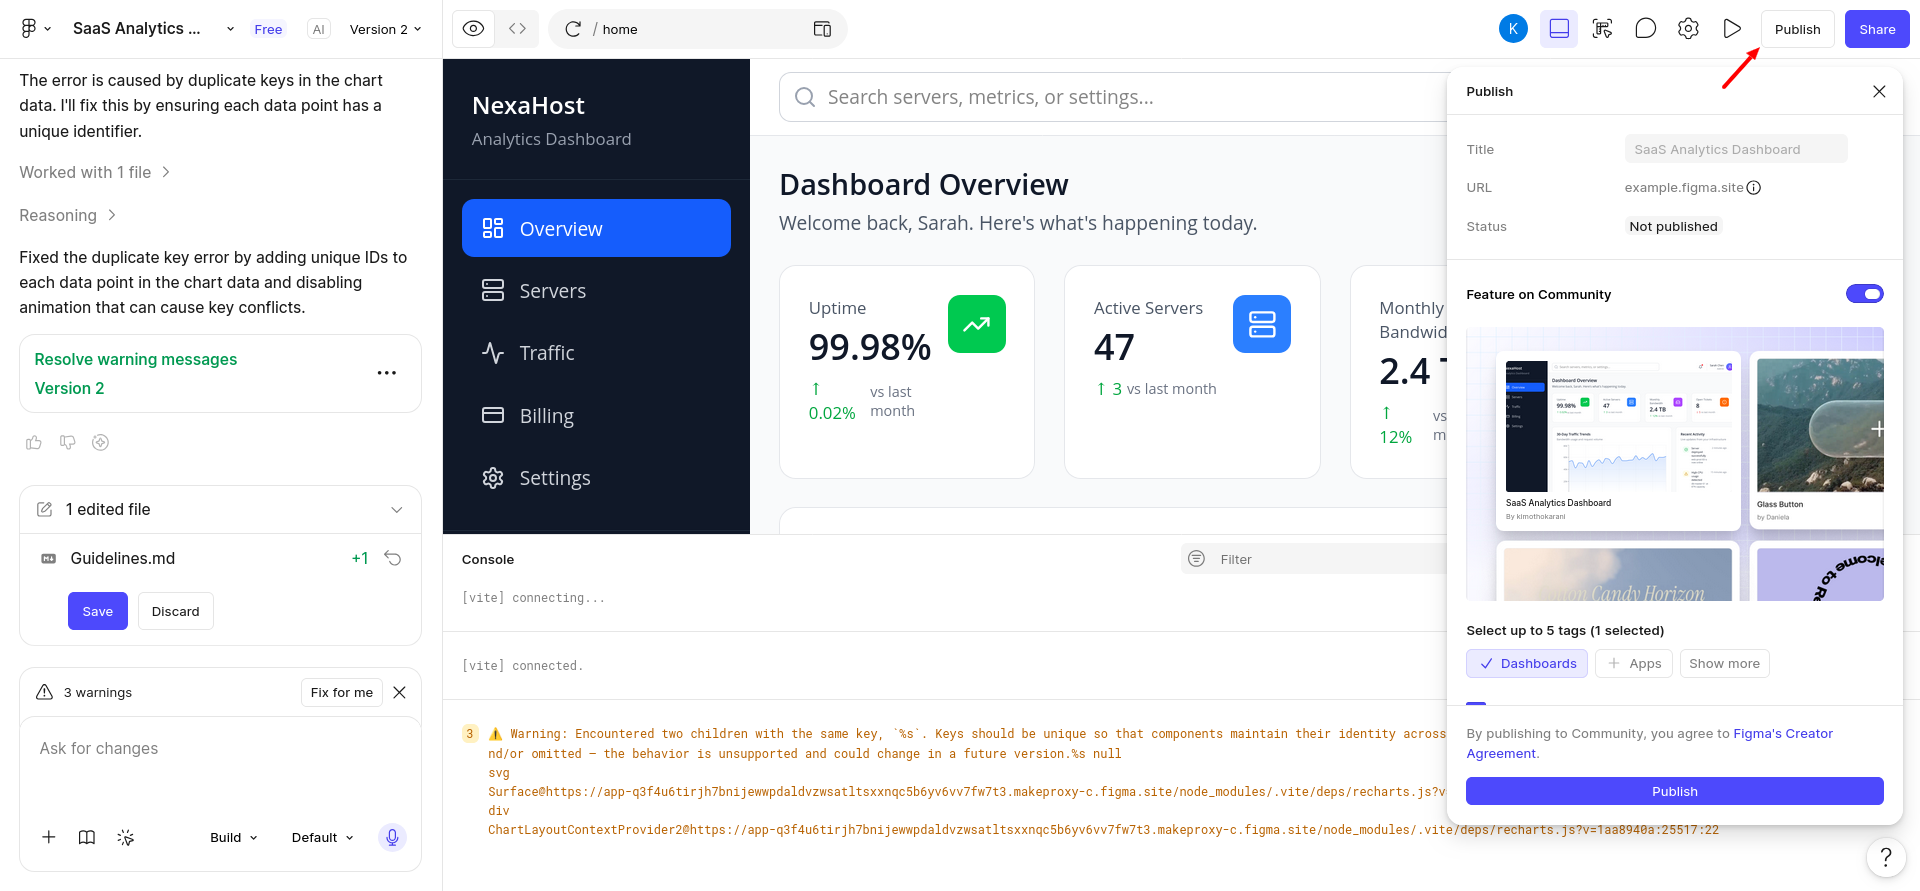This screenshot has width=1920, height=891.
Task: Open Figma's Creator Agreement link
Action: 1650,743
